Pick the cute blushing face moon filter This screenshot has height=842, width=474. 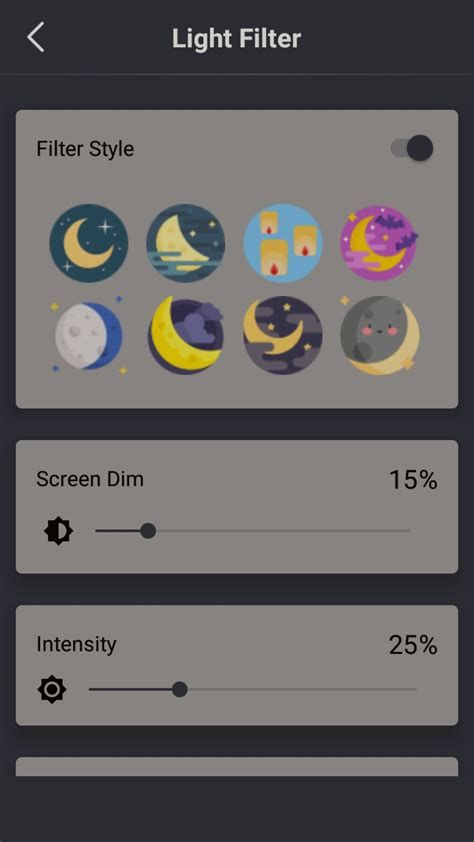click(380, 335)
